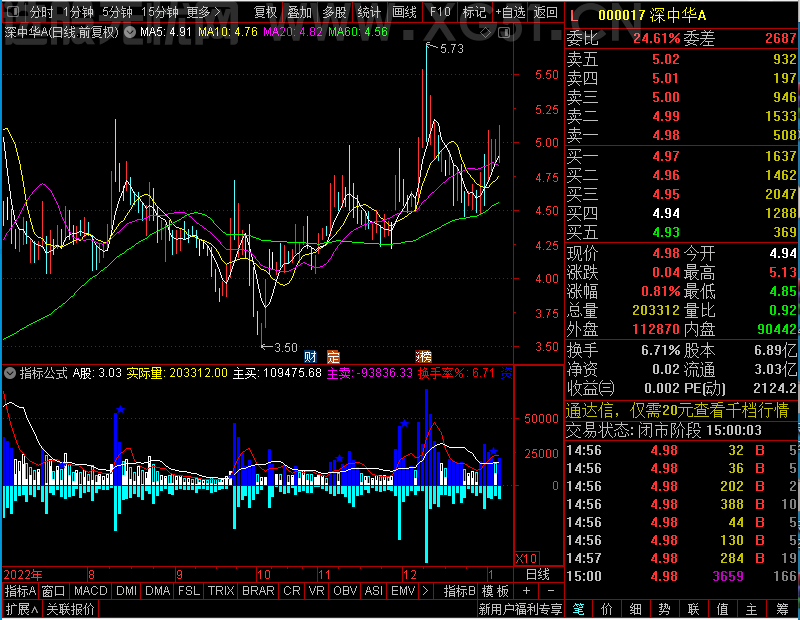Open the 关联报价 related quotes tab

70,609
